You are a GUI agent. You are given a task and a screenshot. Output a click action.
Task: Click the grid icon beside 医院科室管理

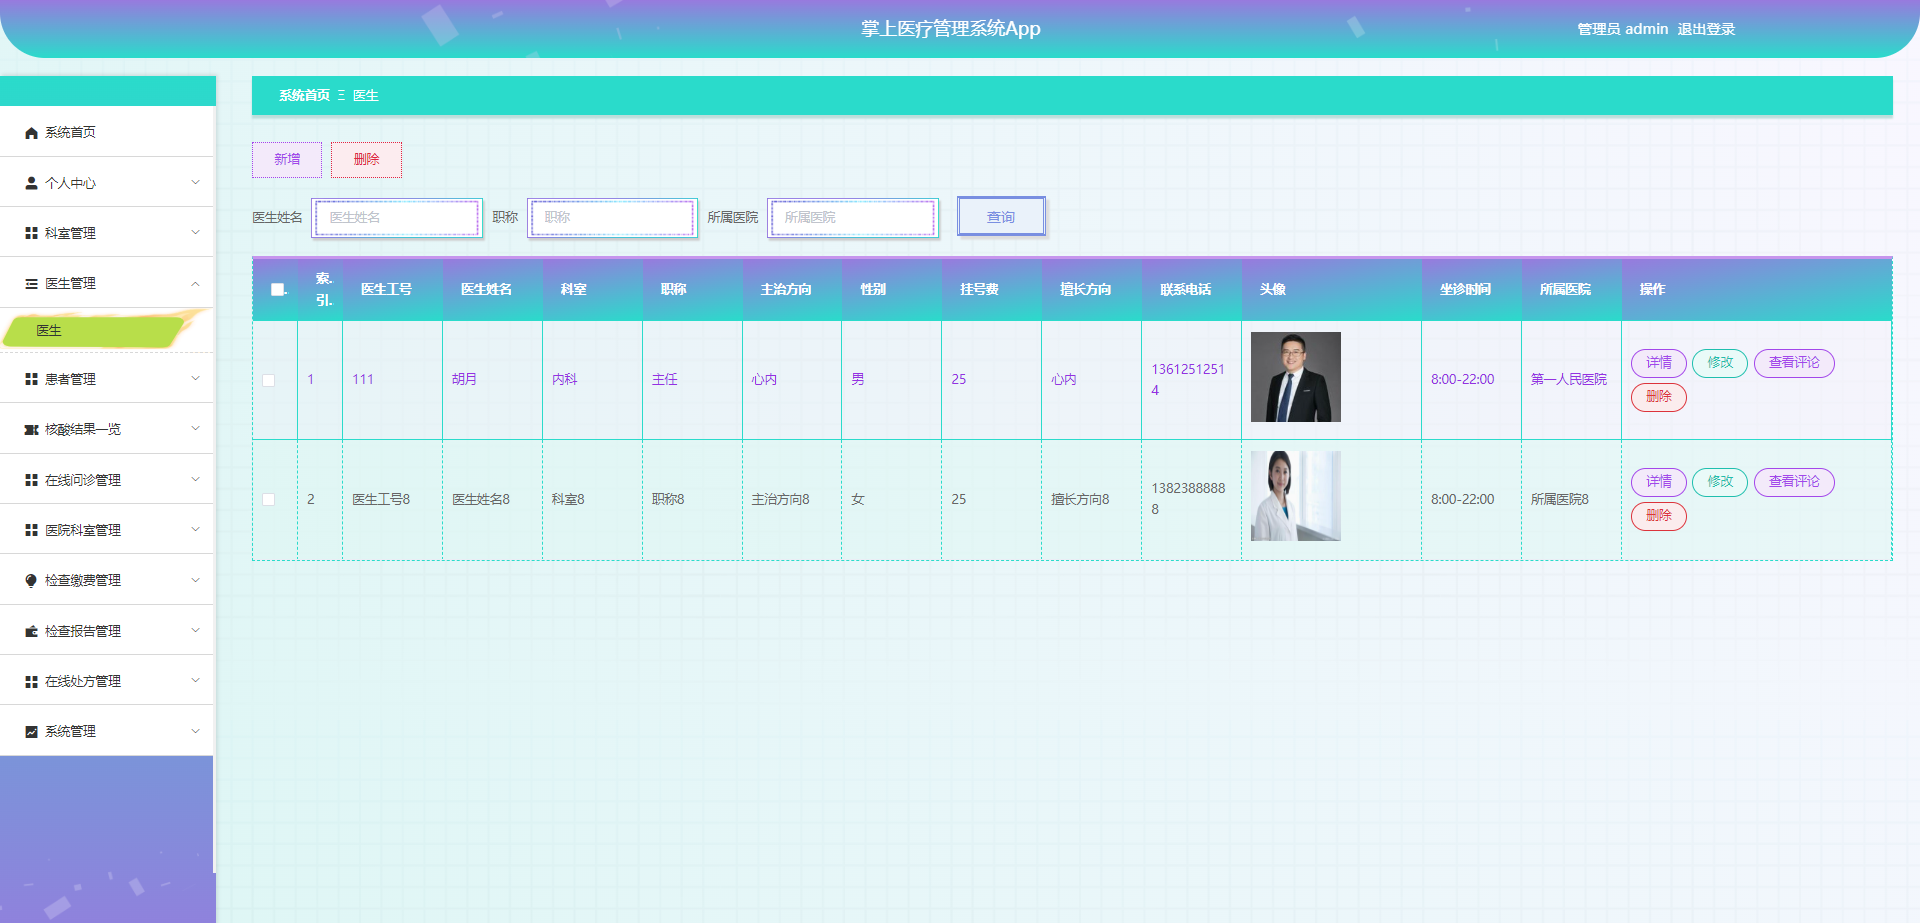(x=31, y=530)
